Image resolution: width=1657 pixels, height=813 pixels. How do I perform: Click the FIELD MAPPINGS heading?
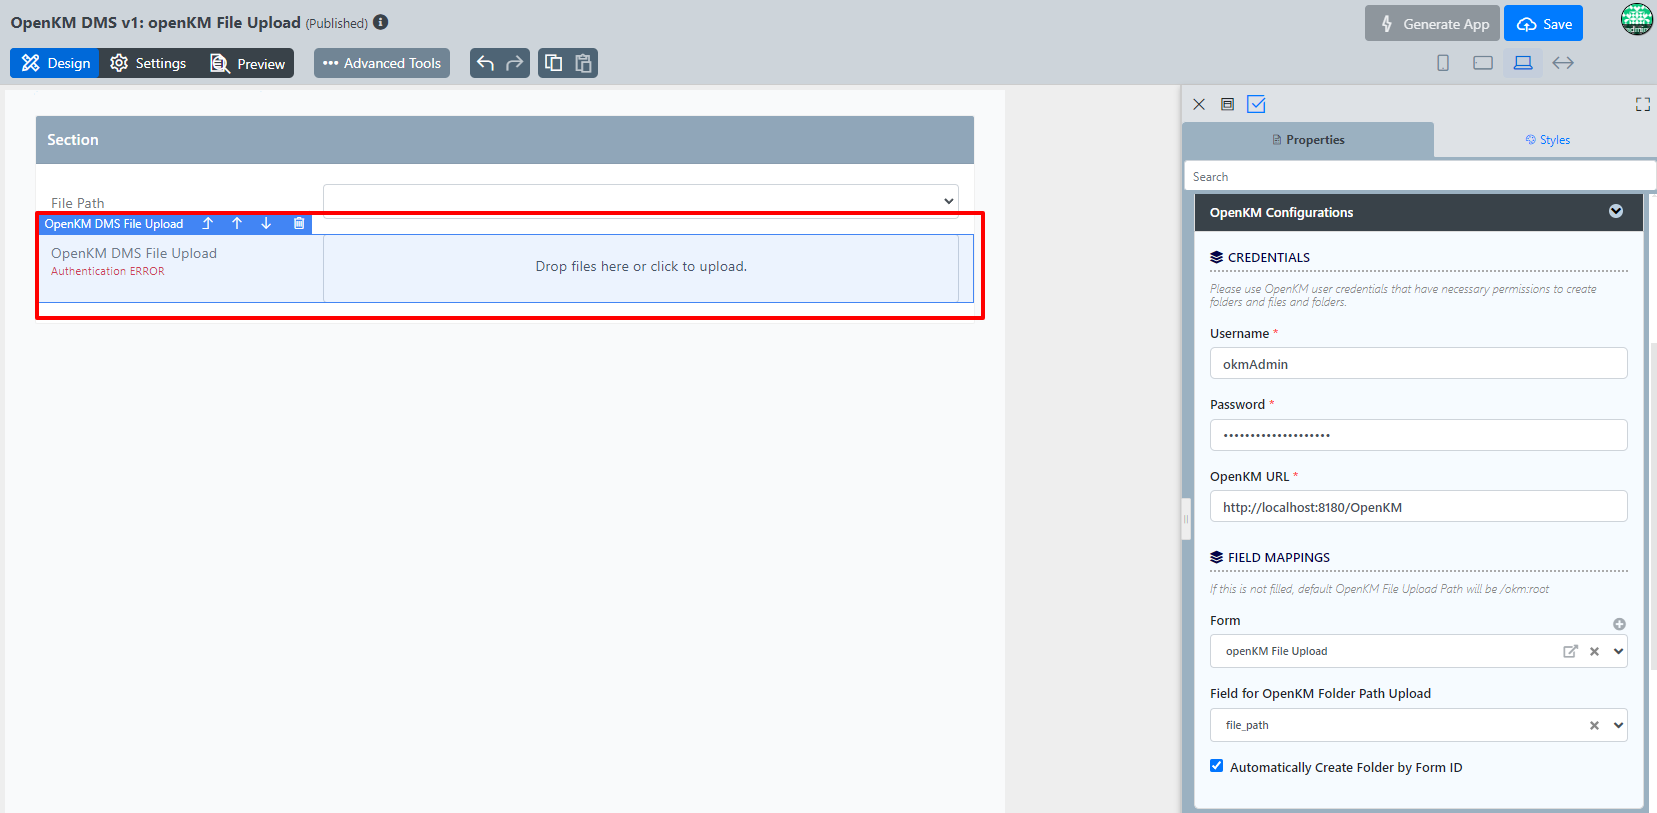pos(1279,557)
